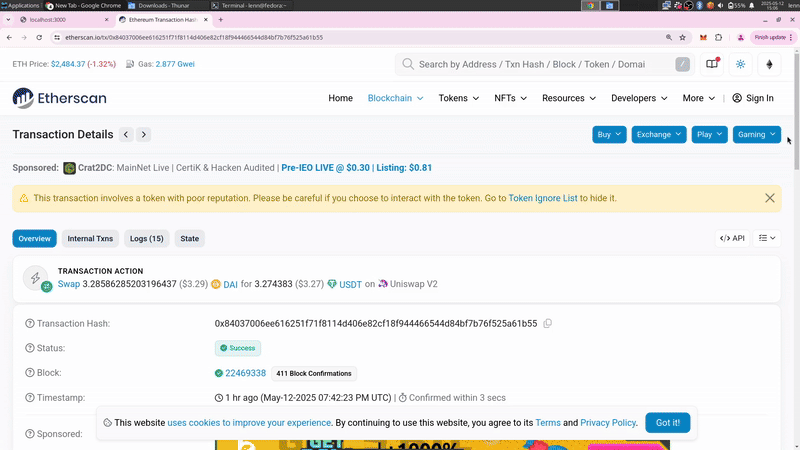The image size is (800, 450).
Task: Click the 2.877 Gwei gas link
Action: [175, 64]
